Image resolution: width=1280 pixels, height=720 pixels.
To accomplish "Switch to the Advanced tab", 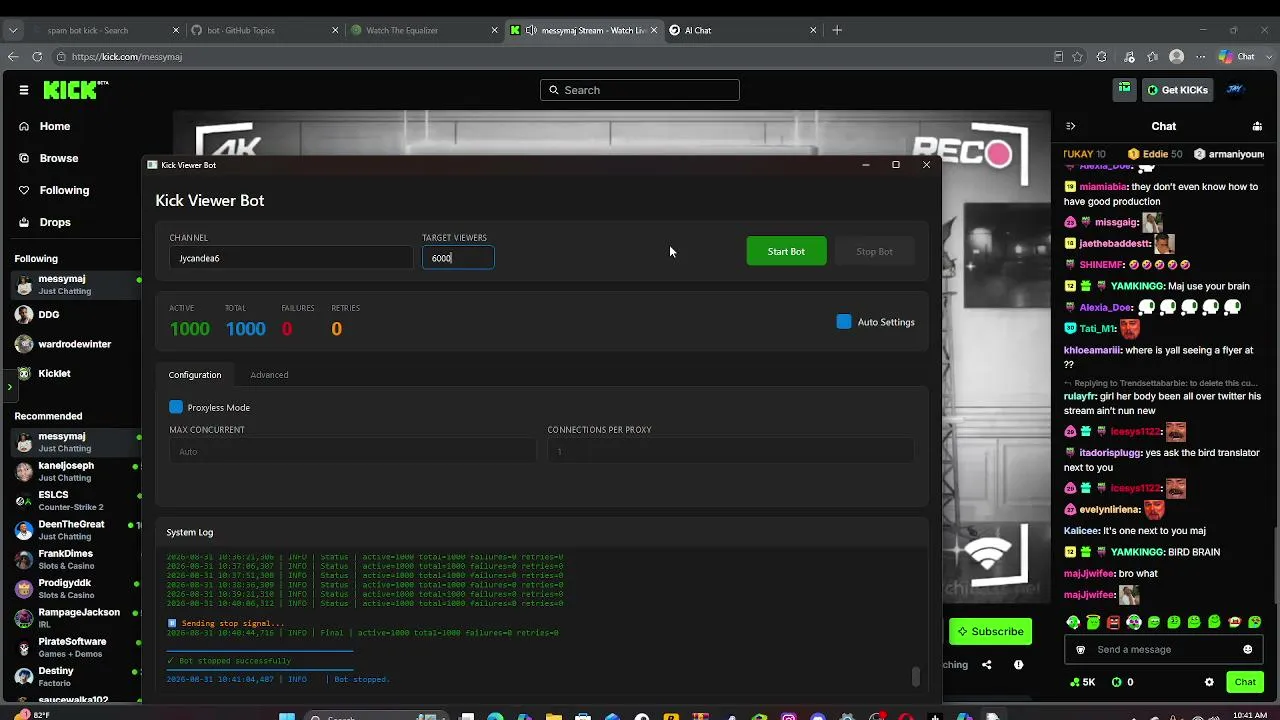I will 269,375.
